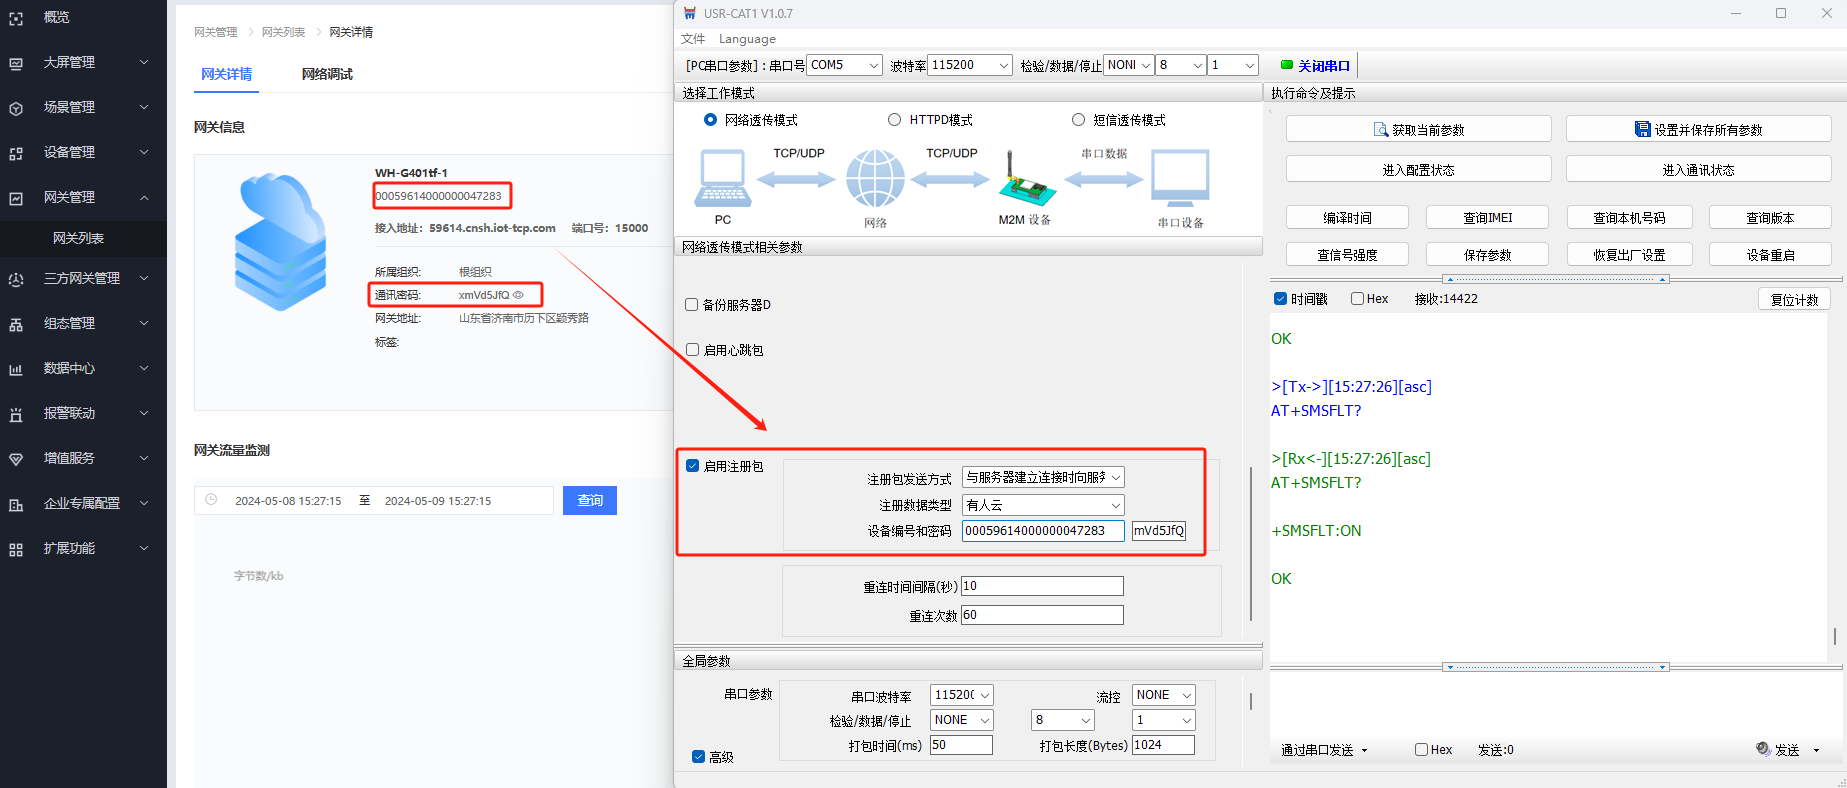Click the 增值服务 diamond icon
This screenshot has width=1847, height=788.
[x=16, y=459]
